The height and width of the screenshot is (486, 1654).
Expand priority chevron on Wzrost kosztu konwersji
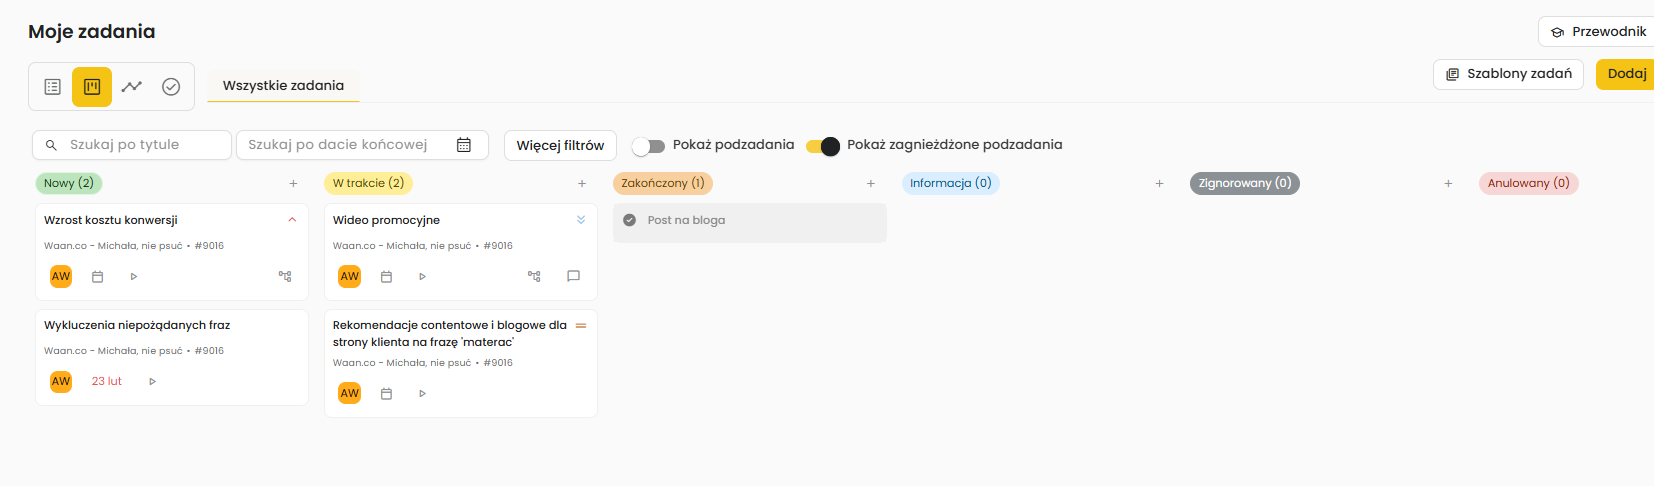coord(292,220)
